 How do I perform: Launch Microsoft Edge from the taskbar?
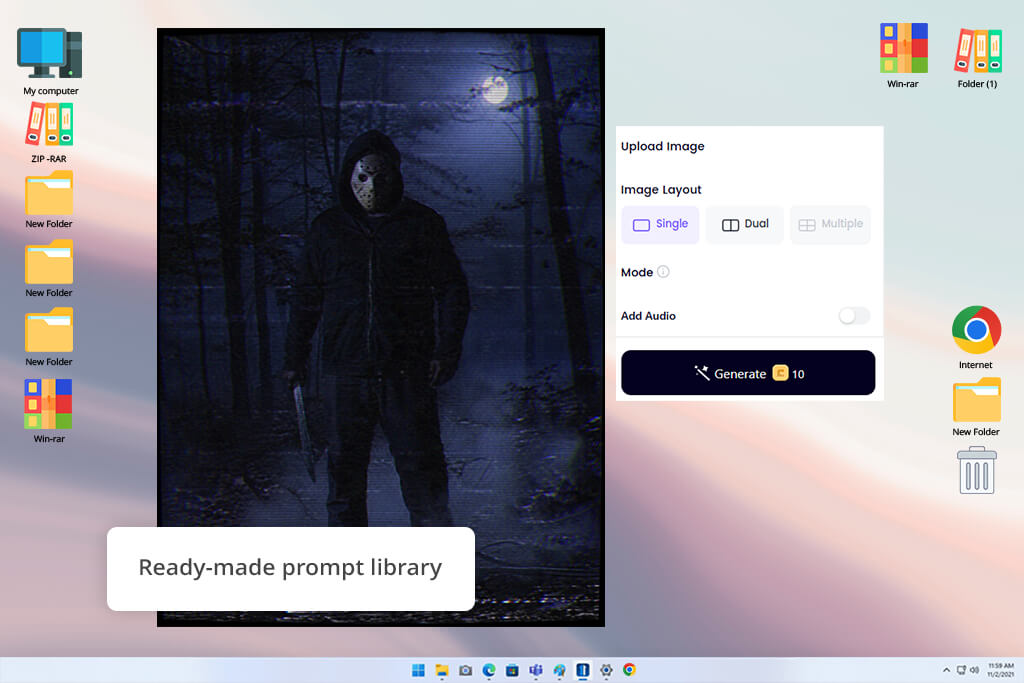click(489, 670)
